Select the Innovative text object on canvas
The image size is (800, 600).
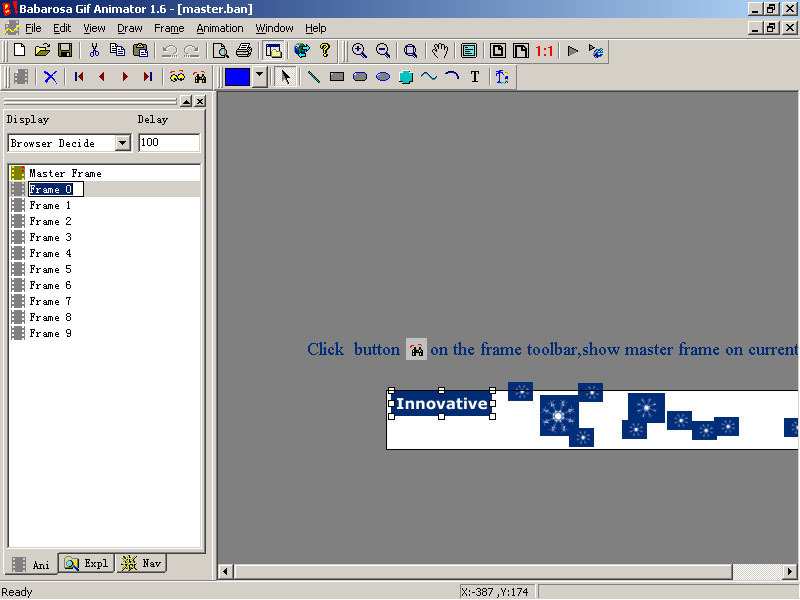tap(442, 404)
